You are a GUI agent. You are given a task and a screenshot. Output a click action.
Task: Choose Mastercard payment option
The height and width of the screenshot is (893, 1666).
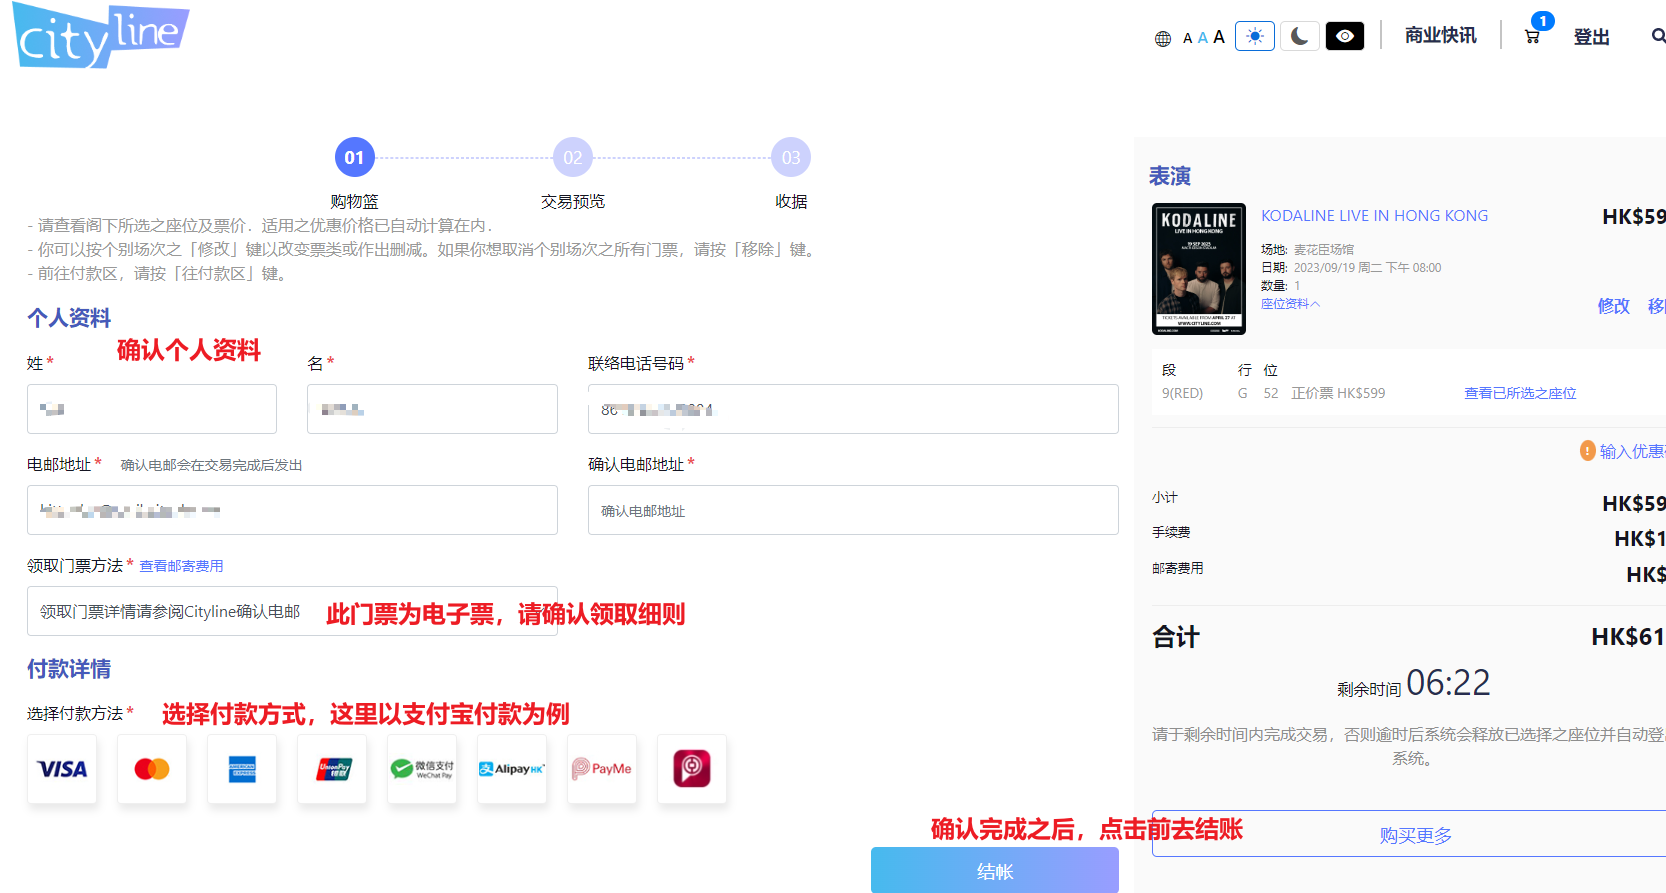click(152, 769)
